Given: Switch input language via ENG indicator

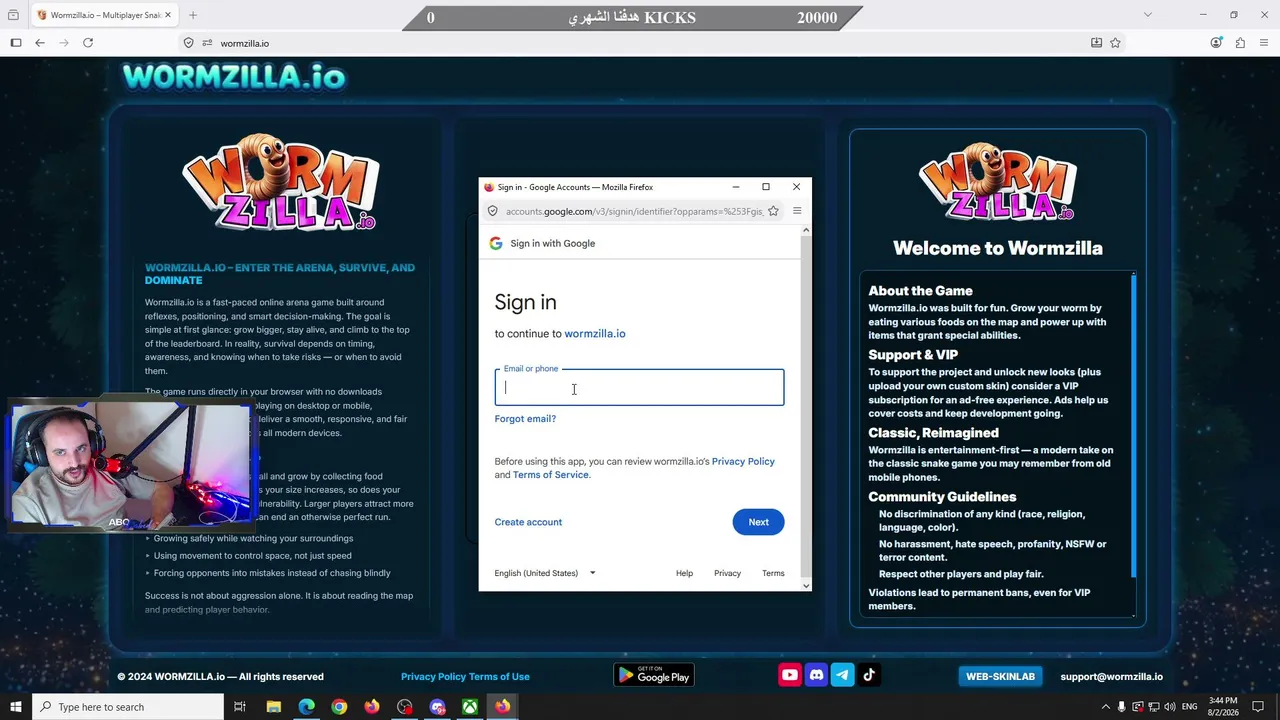Looking at the screenshot, I should point(1190,707).
